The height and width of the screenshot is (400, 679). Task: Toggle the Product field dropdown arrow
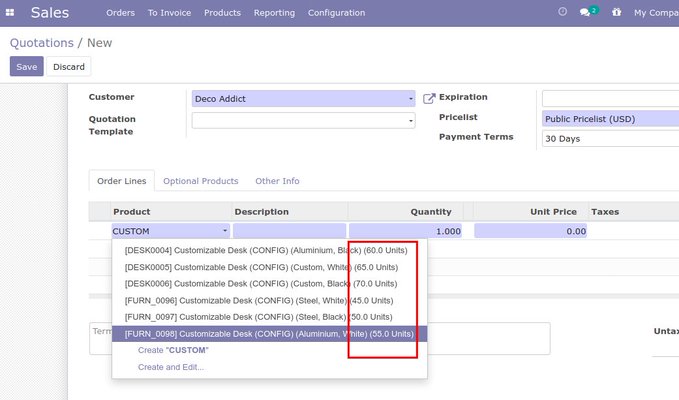(x=225, y=231)
